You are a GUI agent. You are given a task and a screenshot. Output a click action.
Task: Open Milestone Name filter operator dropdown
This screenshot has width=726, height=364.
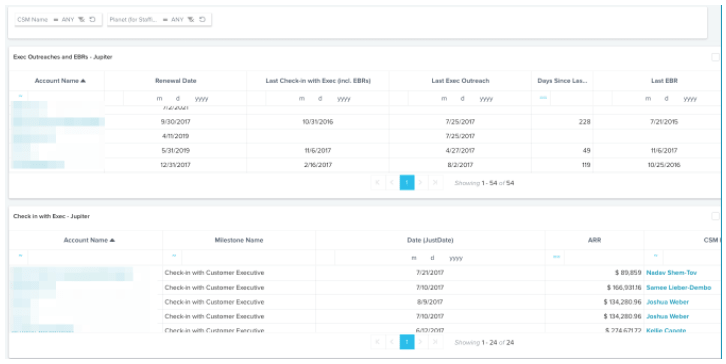(174, 256)
